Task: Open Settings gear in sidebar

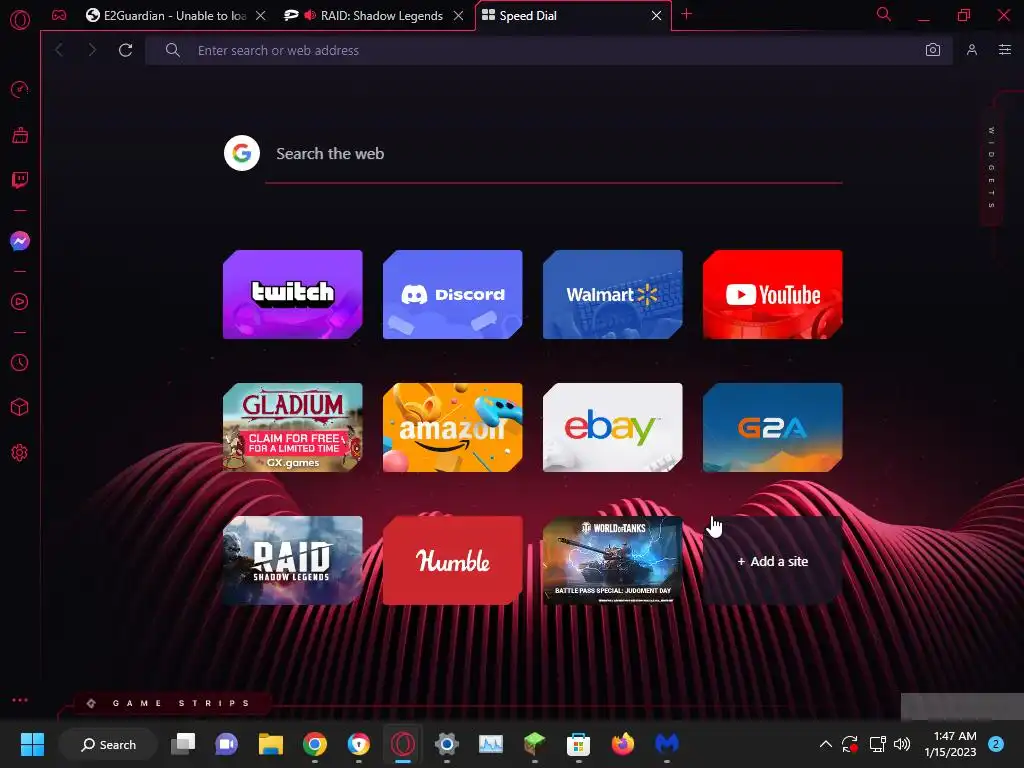Action: click(20, 453)
